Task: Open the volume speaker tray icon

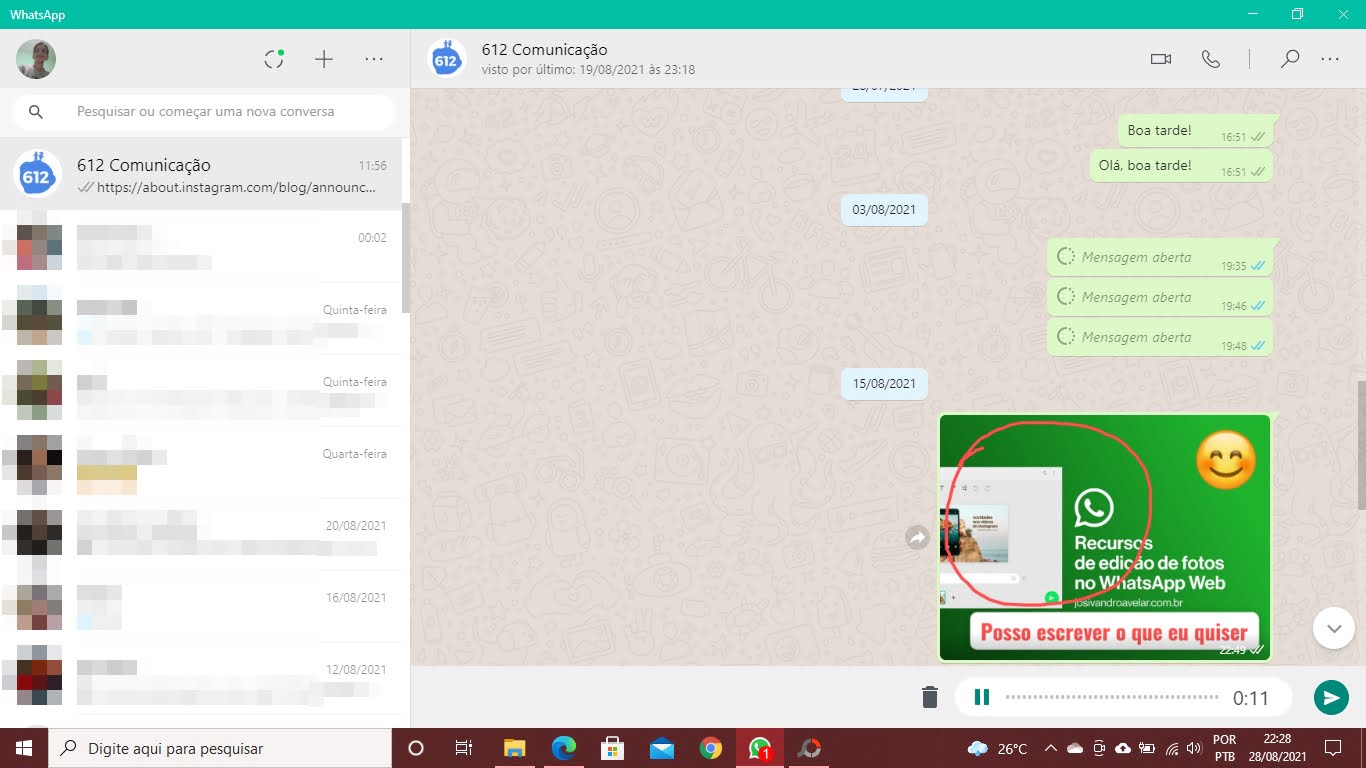Action: click(1193, 748)
